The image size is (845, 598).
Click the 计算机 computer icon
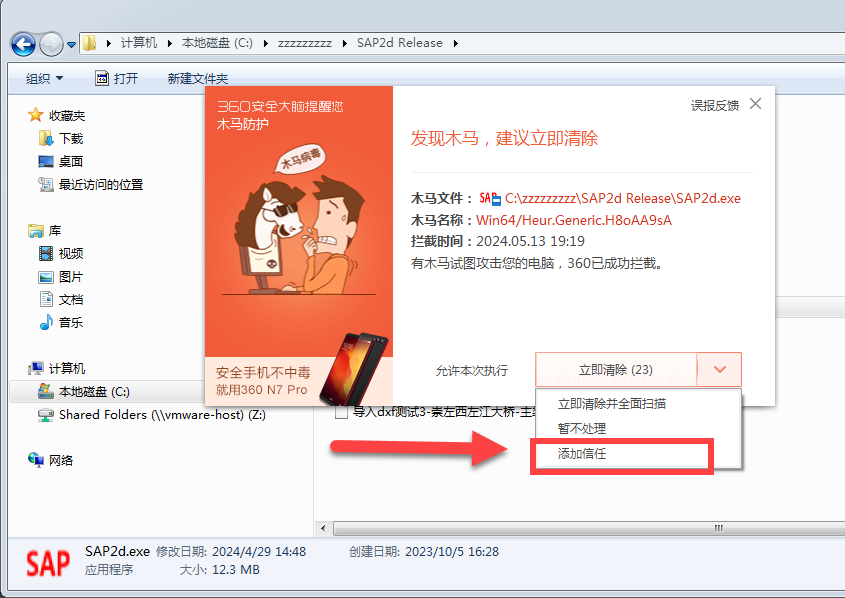[x=36, y=368]
